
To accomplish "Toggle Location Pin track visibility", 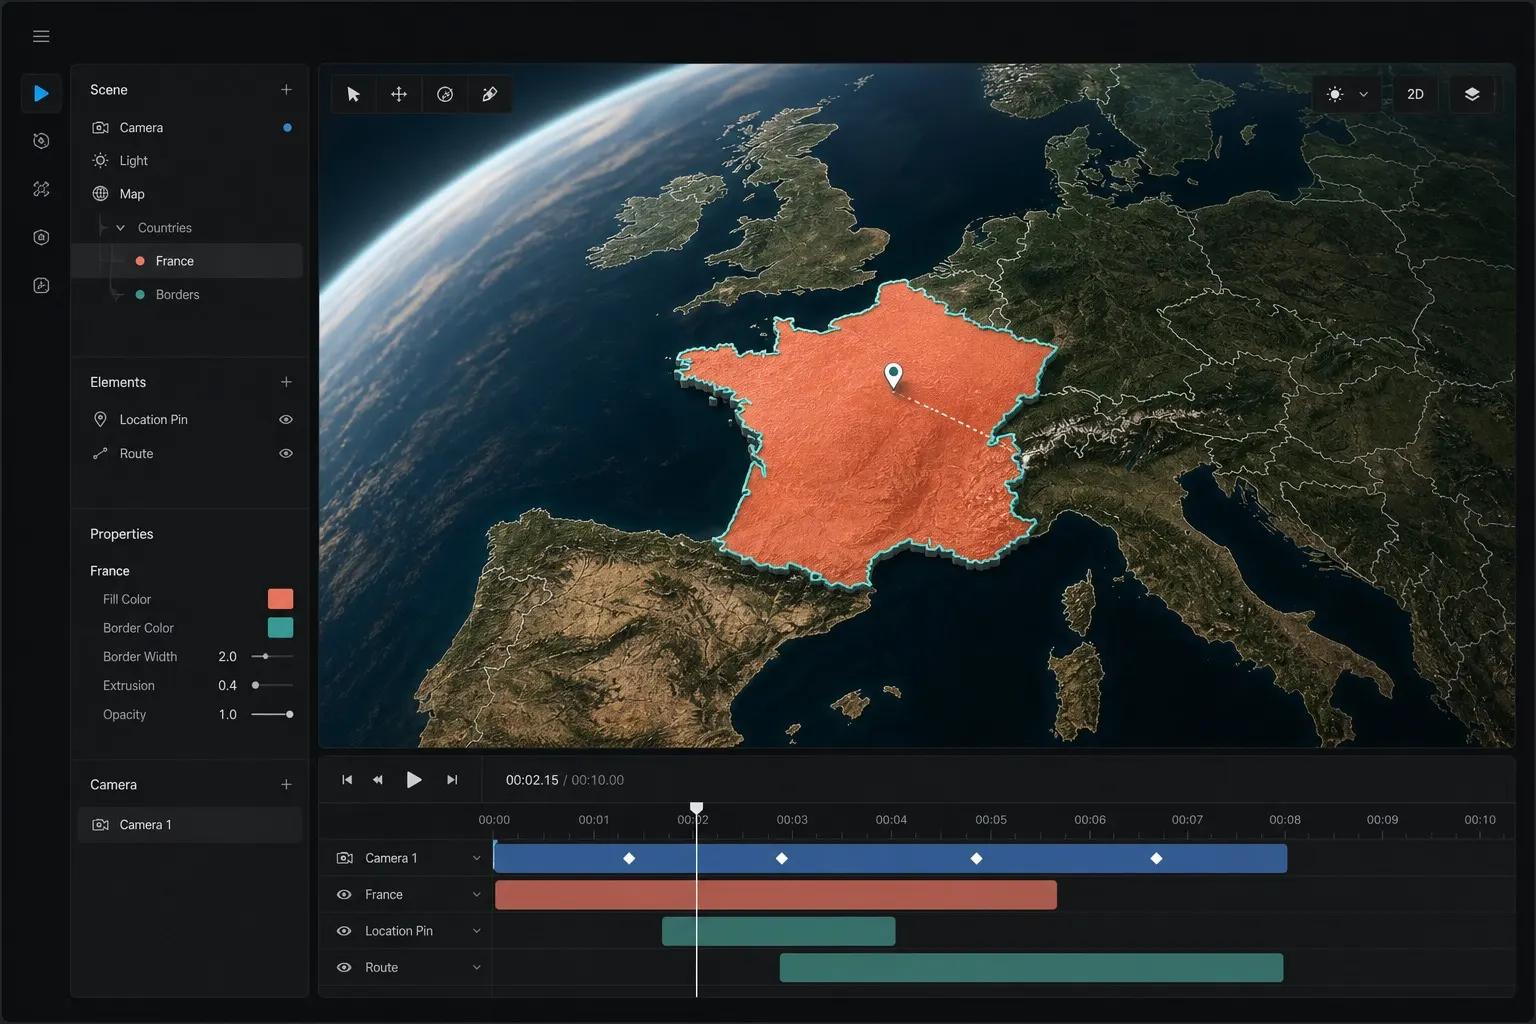I will pyautogui.click(x=344, y=931).
